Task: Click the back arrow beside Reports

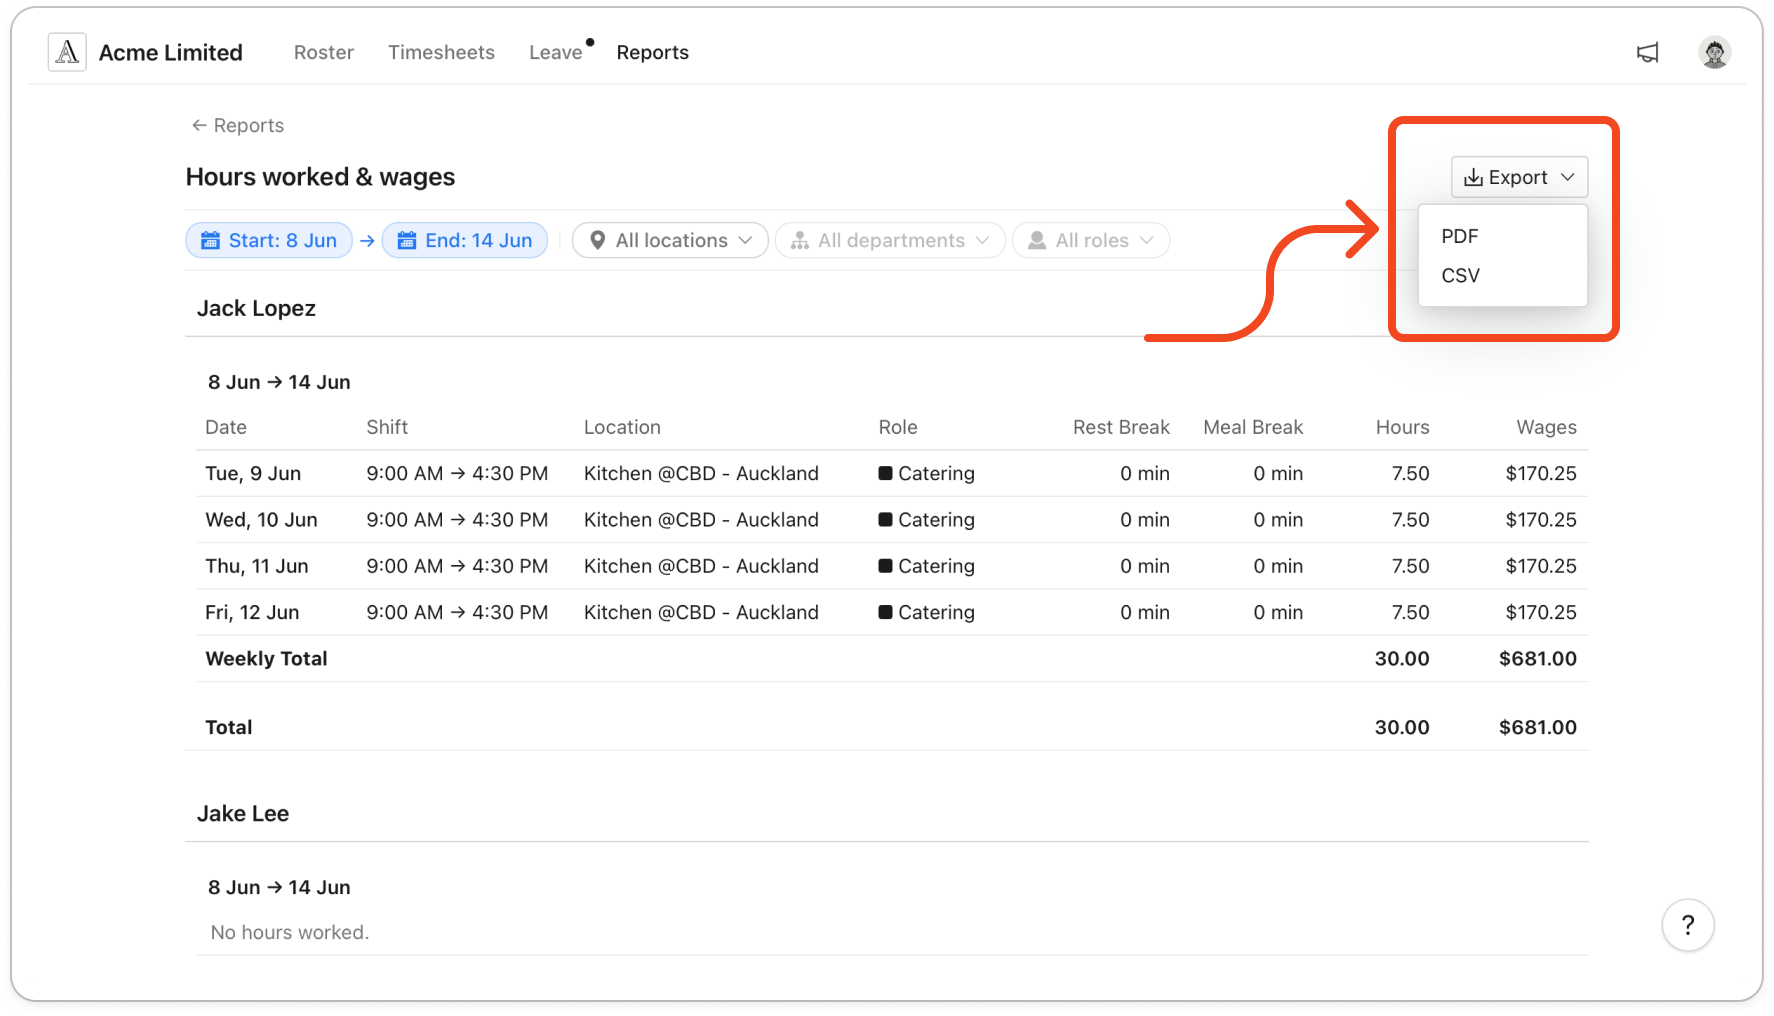Action: 199,125
